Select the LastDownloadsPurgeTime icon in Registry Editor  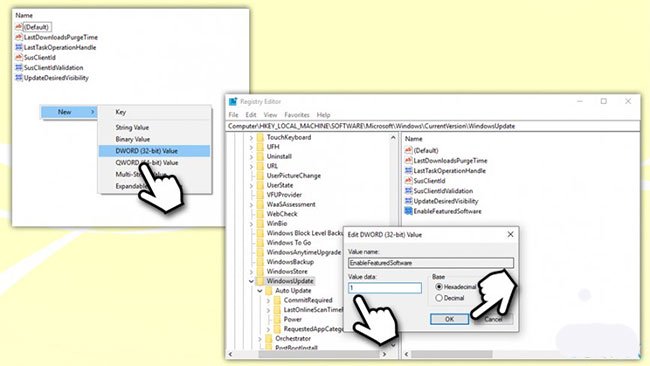coord(408,160)
